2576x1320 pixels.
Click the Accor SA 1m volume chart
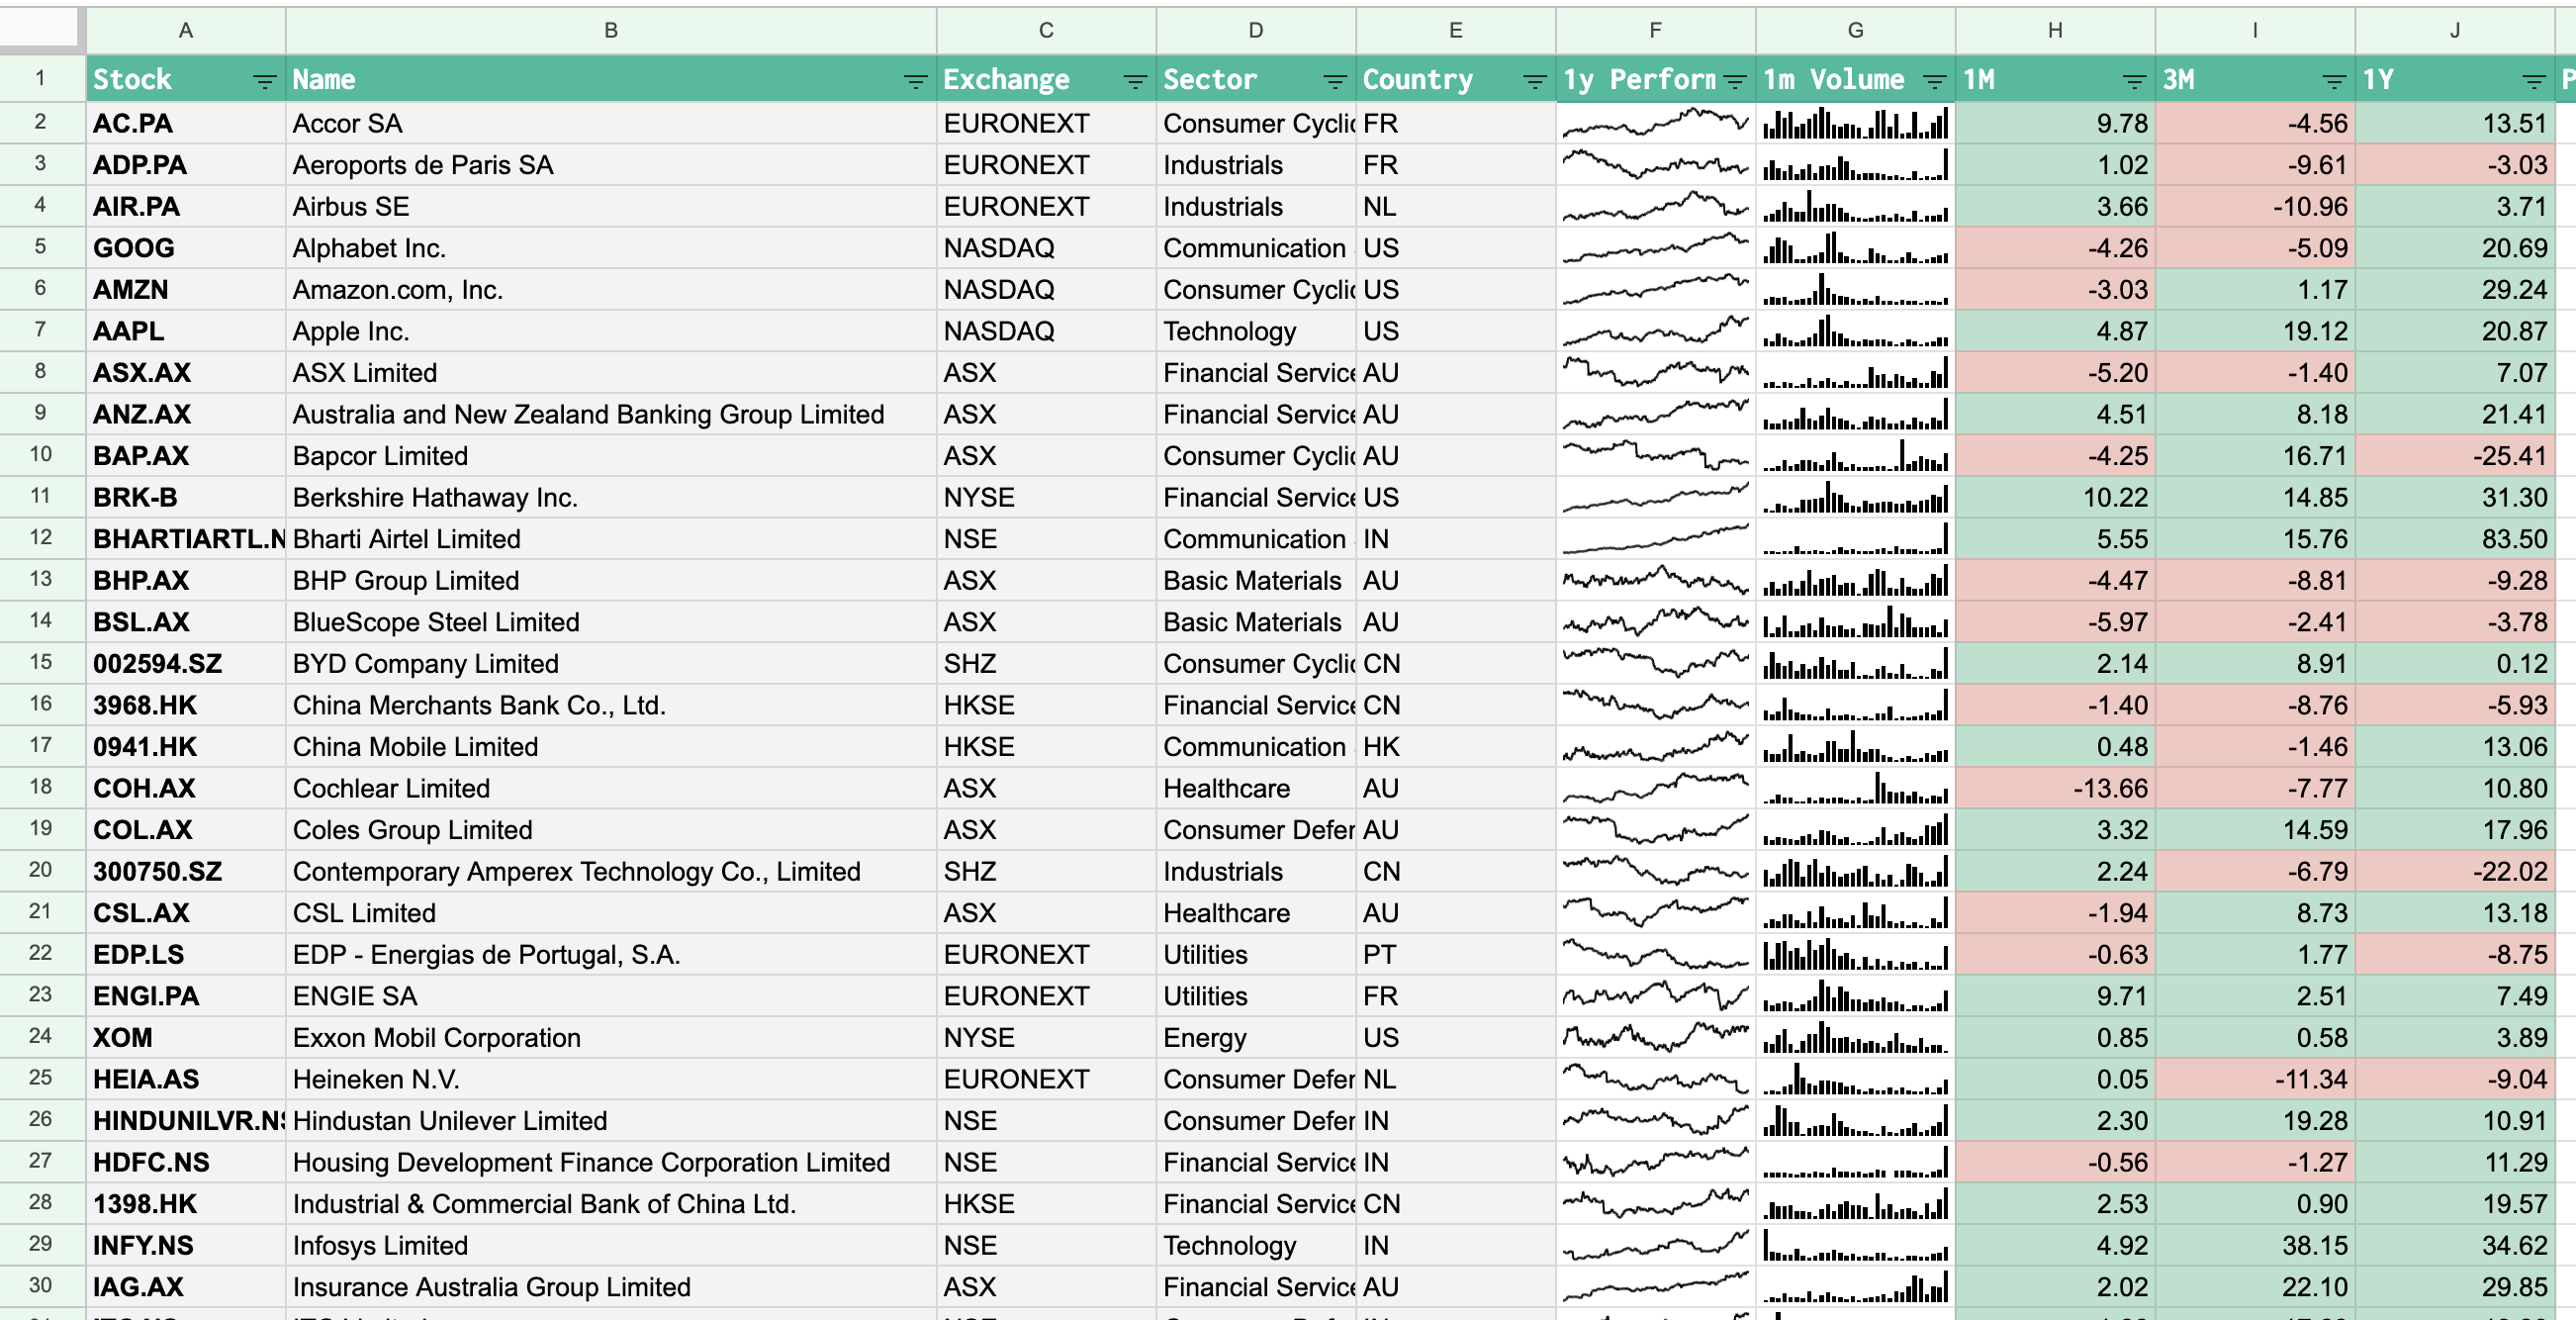pos(1855,123)
